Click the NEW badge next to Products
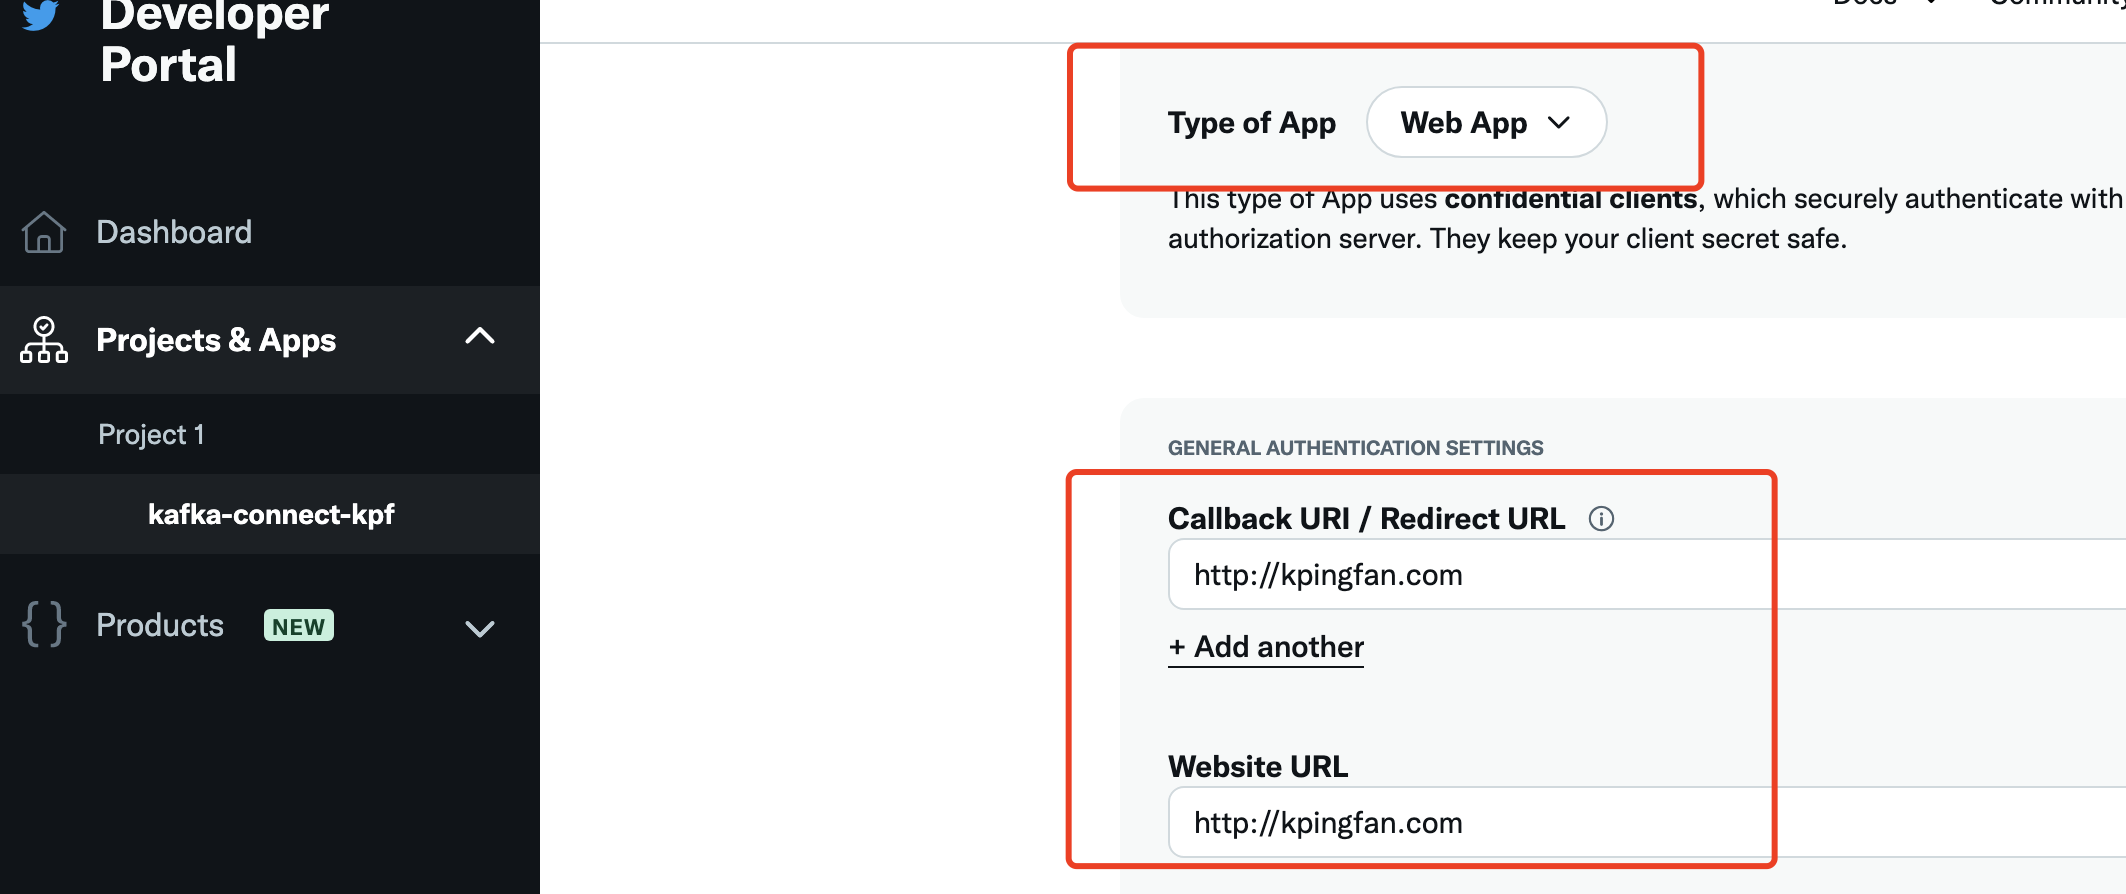The width and height of the screenshot is (2126, 894). (299, 625)
